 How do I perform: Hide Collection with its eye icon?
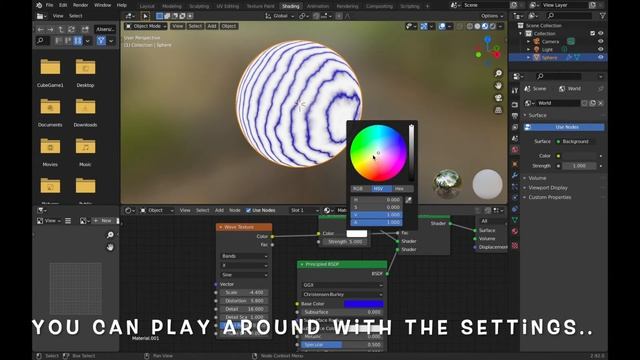600,33
